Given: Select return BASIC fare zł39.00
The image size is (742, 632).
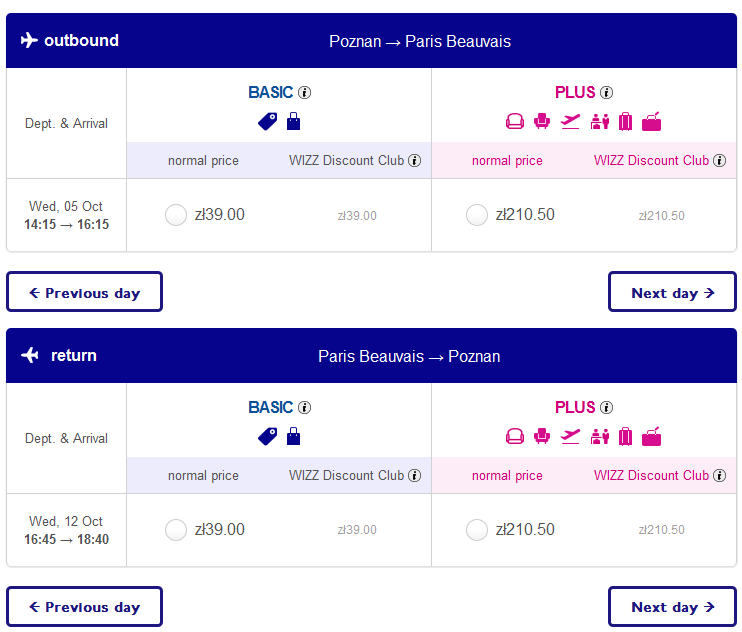Looking at the screenshot, I should [x=176, y=530].
